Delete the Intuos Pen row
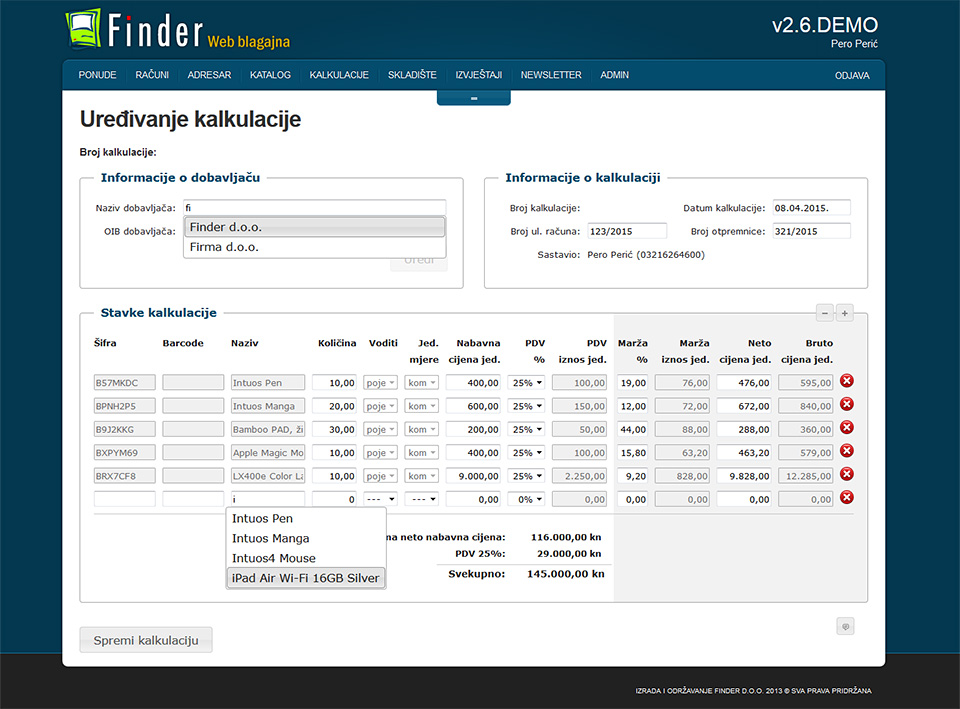The image size is (960, 709). point(847,381)
